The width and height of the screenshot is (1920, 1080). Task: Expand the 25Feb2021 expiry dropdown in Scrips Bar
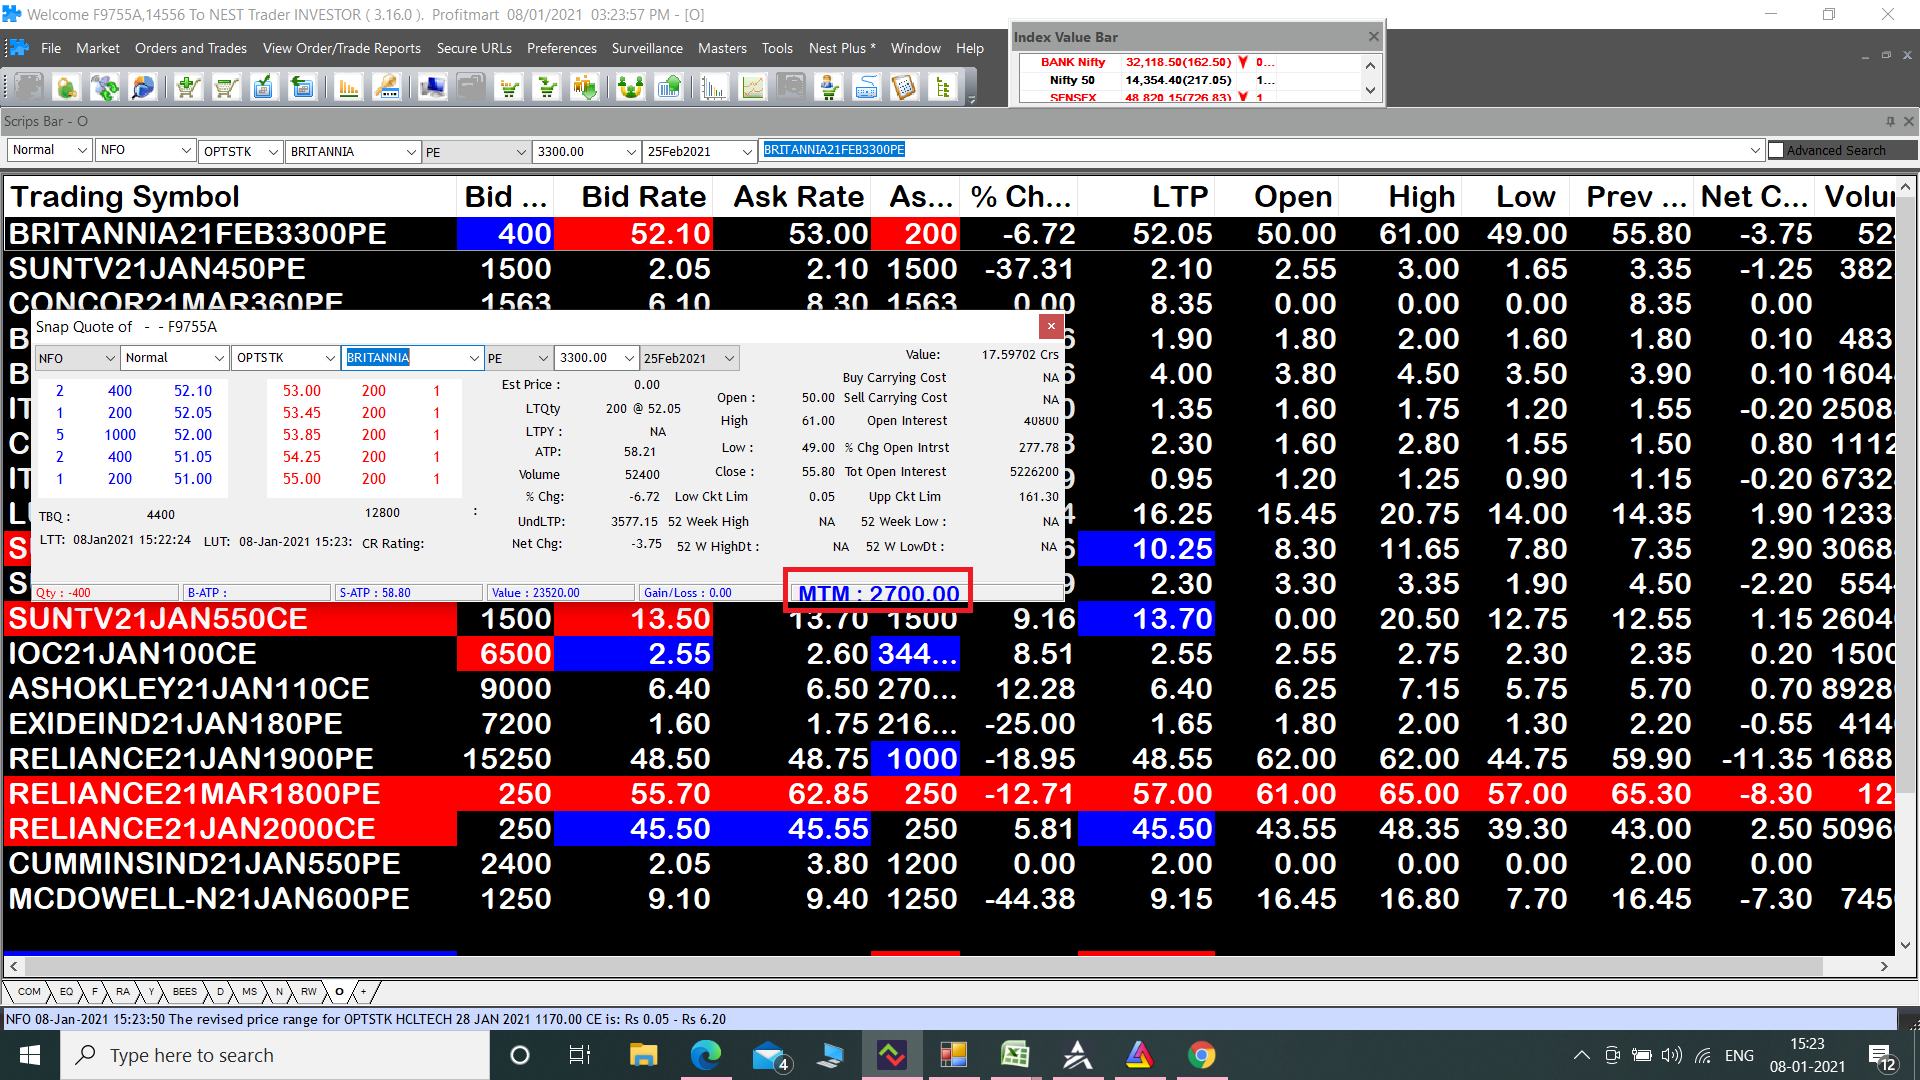click(747, 151)
